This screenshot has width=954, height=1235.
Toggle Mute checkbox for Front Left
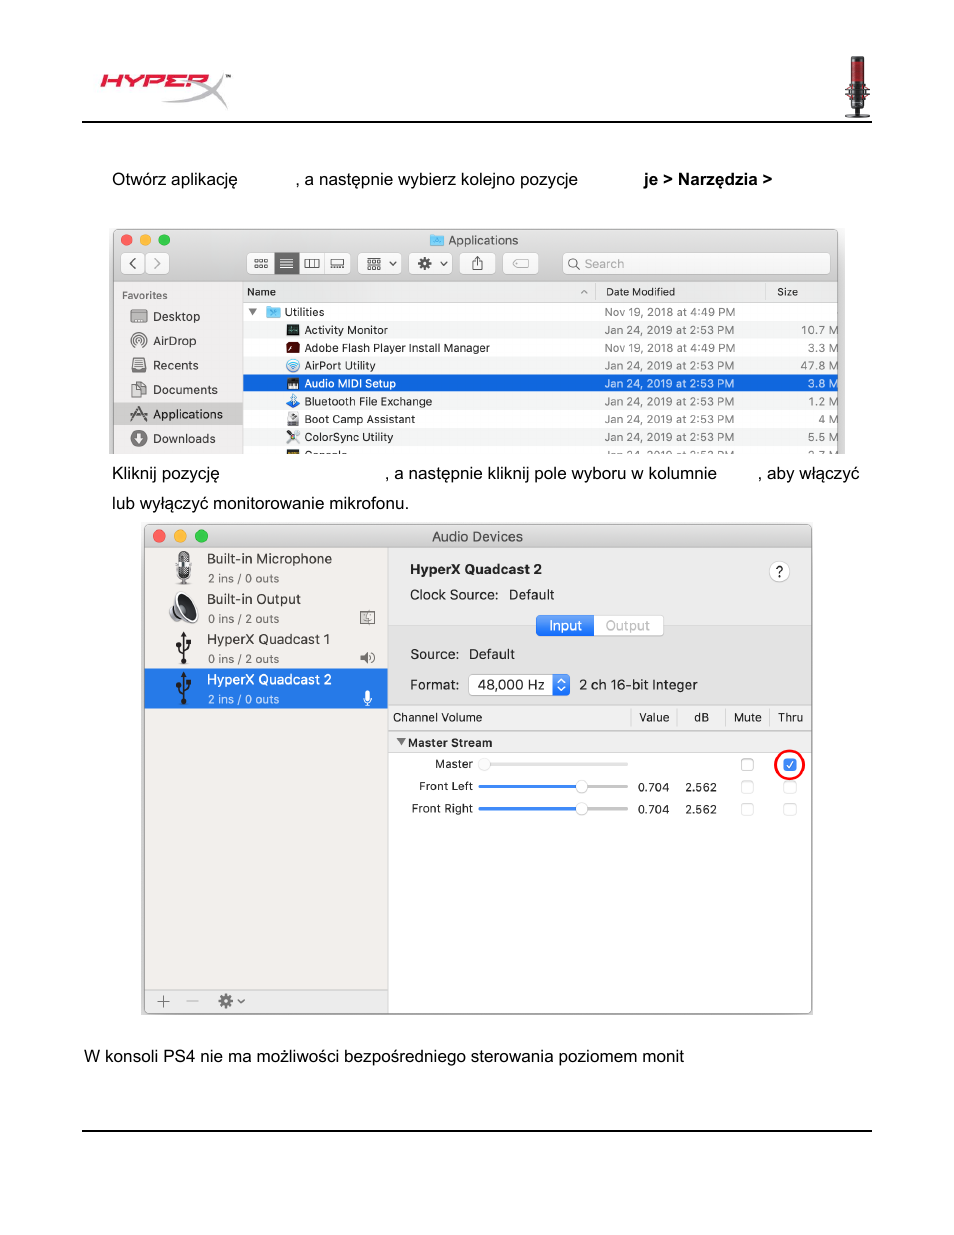click(x=747, y=787)
